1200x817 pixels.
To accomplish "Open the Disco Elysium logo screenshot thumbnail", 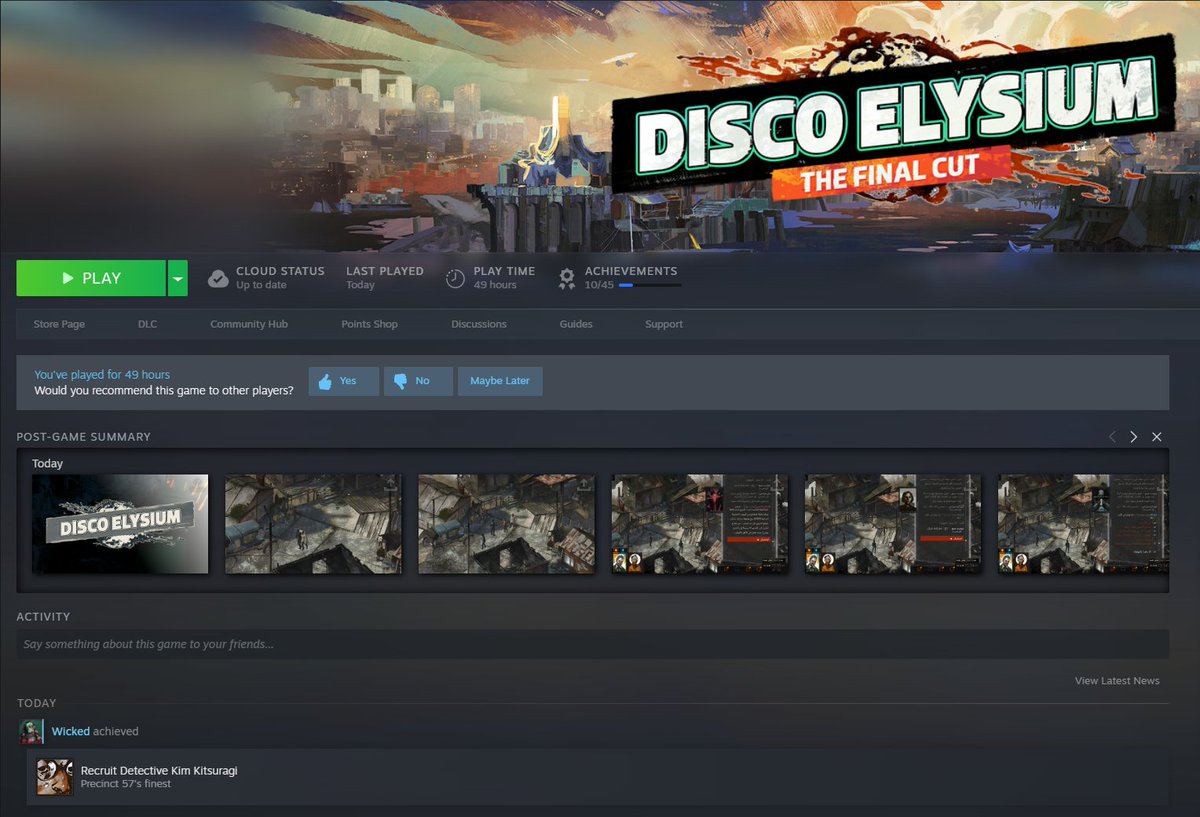I will click(x=120, y=524).
